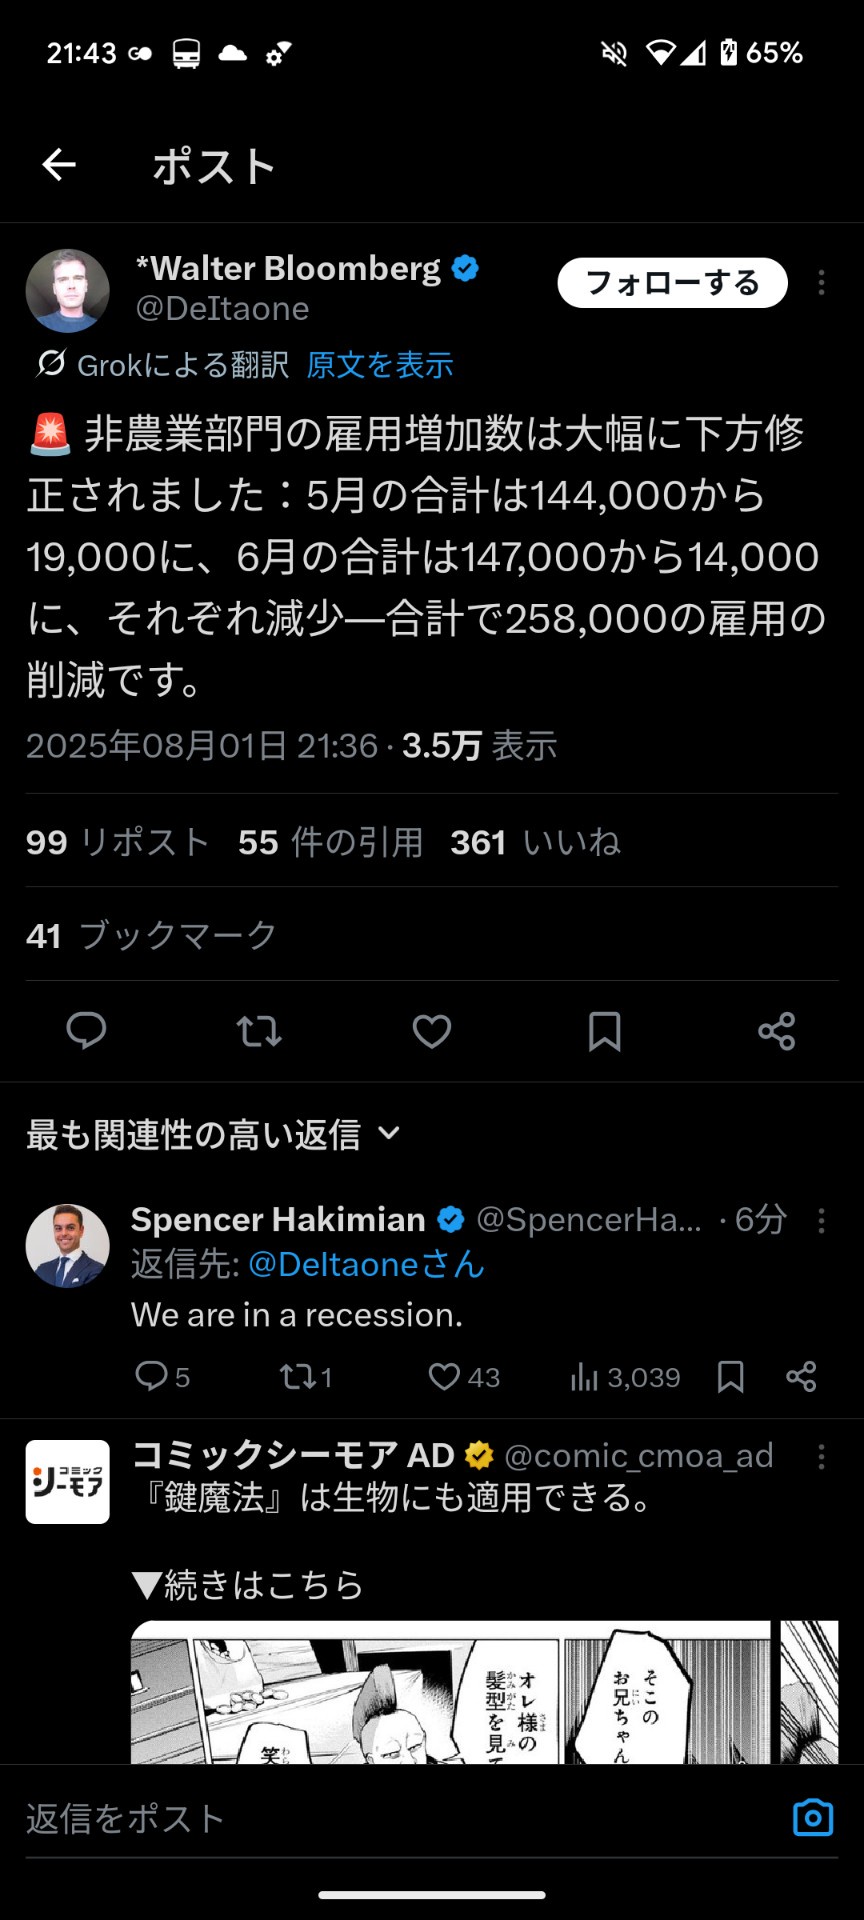Show original text via 原文を表示
The image size is (864, 1920).
380,365
